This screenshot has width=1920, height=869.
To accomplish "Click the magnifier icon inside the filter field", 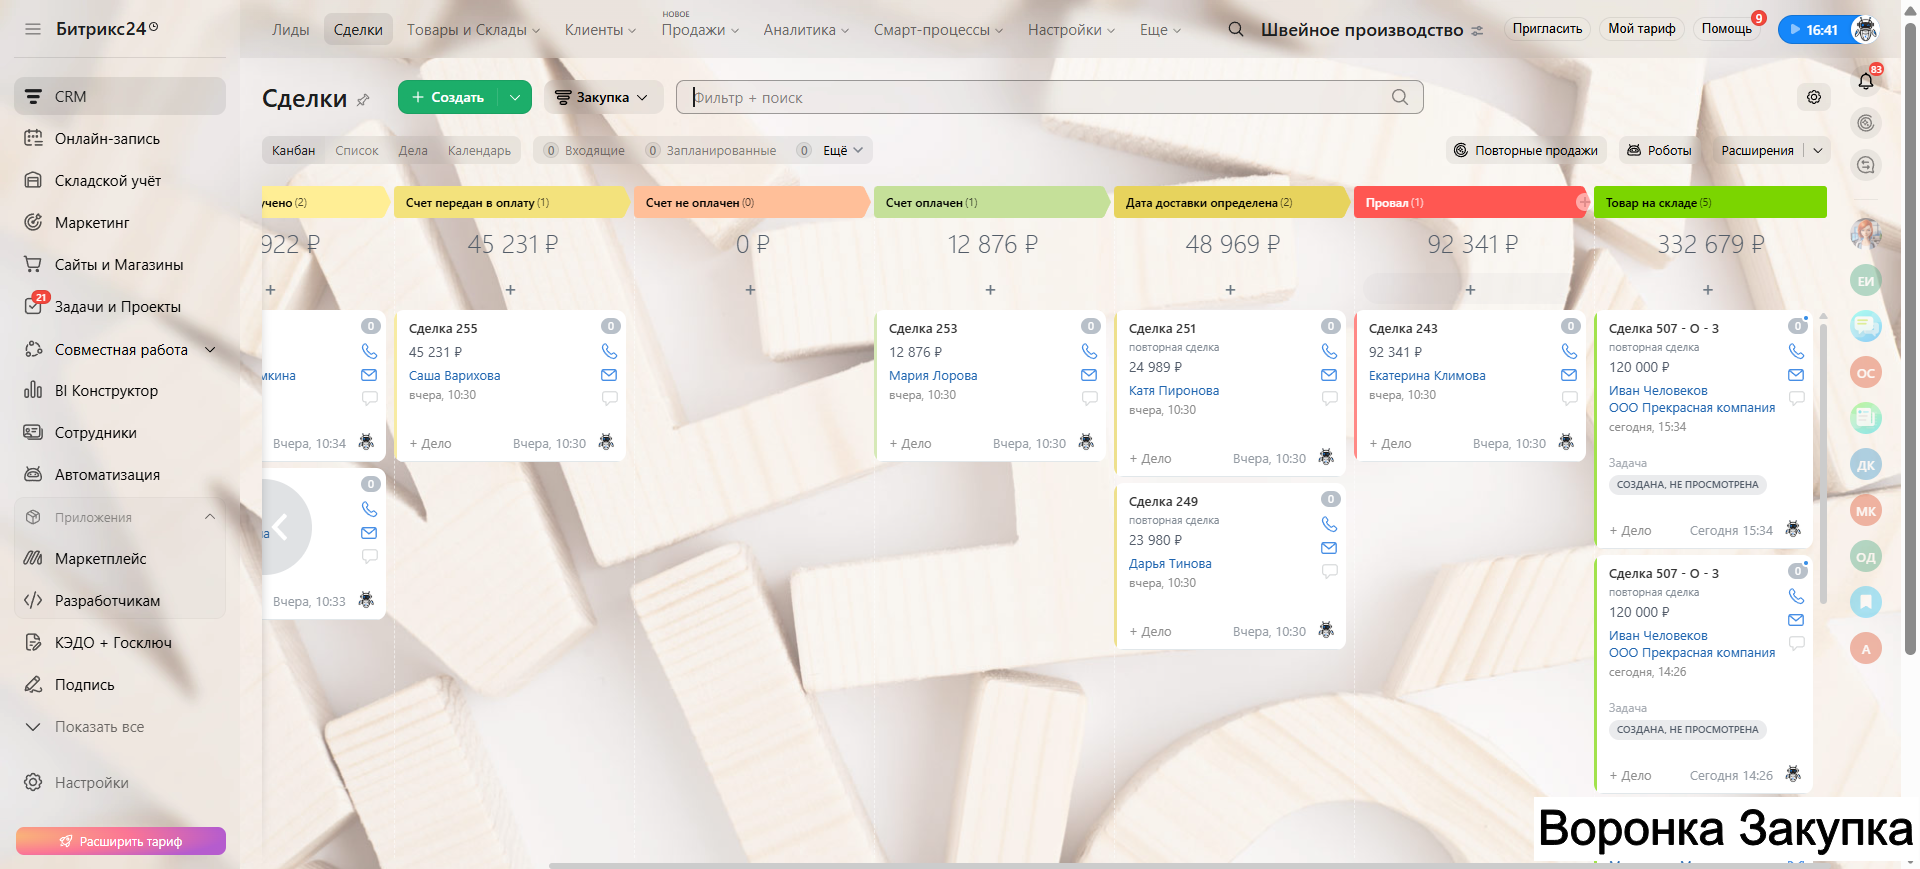I will click(1400, 97).
